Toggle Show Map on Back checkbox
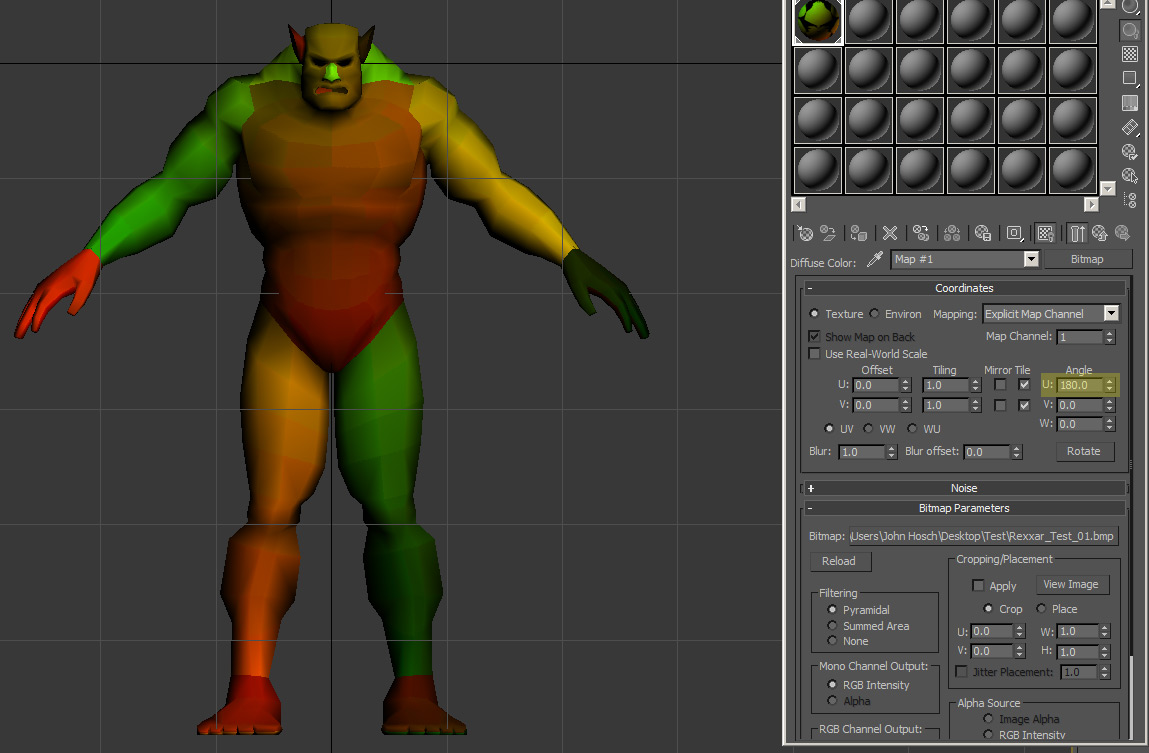 tap(814, 336)
